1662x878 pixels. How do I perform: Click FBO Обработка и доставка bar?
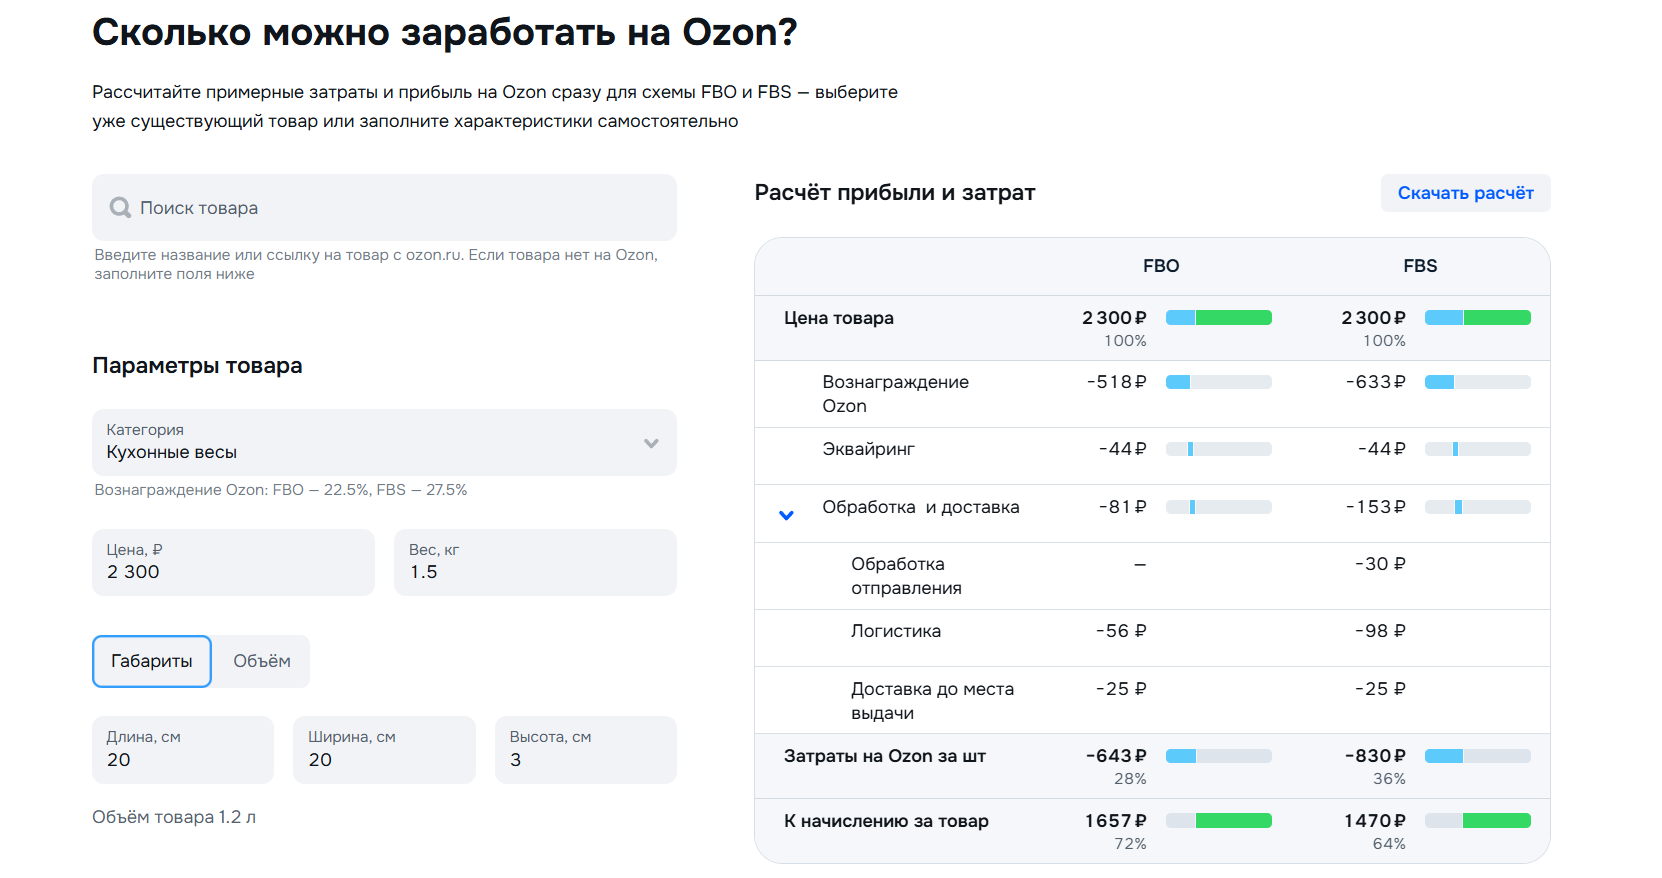click(1219, 507)
